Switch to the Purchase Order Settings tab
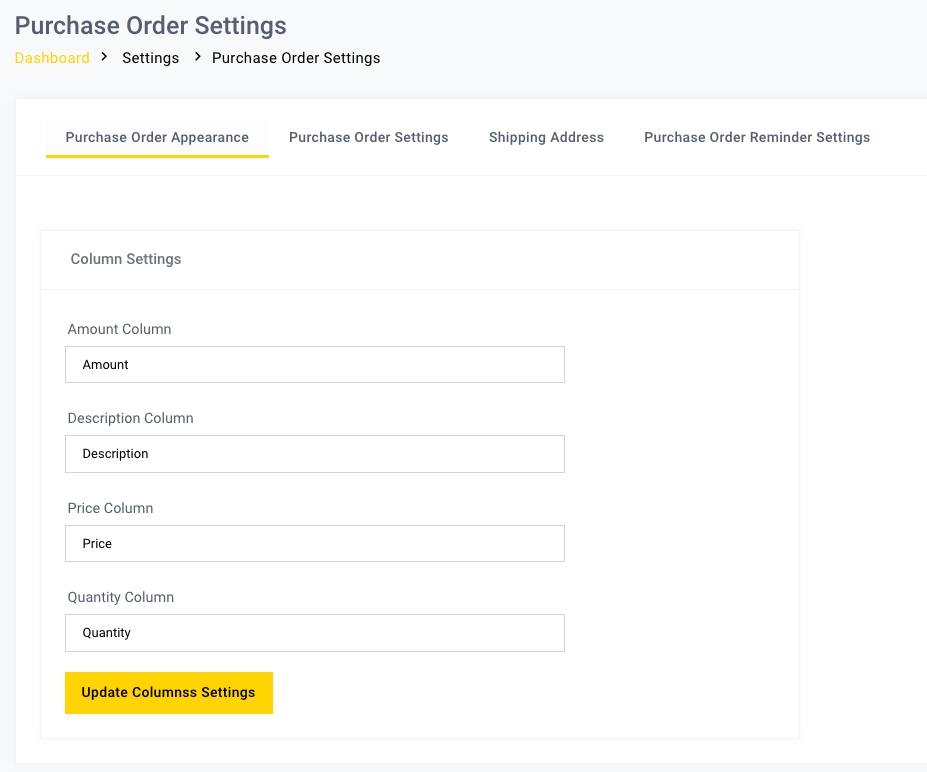The image size is (927, 772). [x=368, y=137]
